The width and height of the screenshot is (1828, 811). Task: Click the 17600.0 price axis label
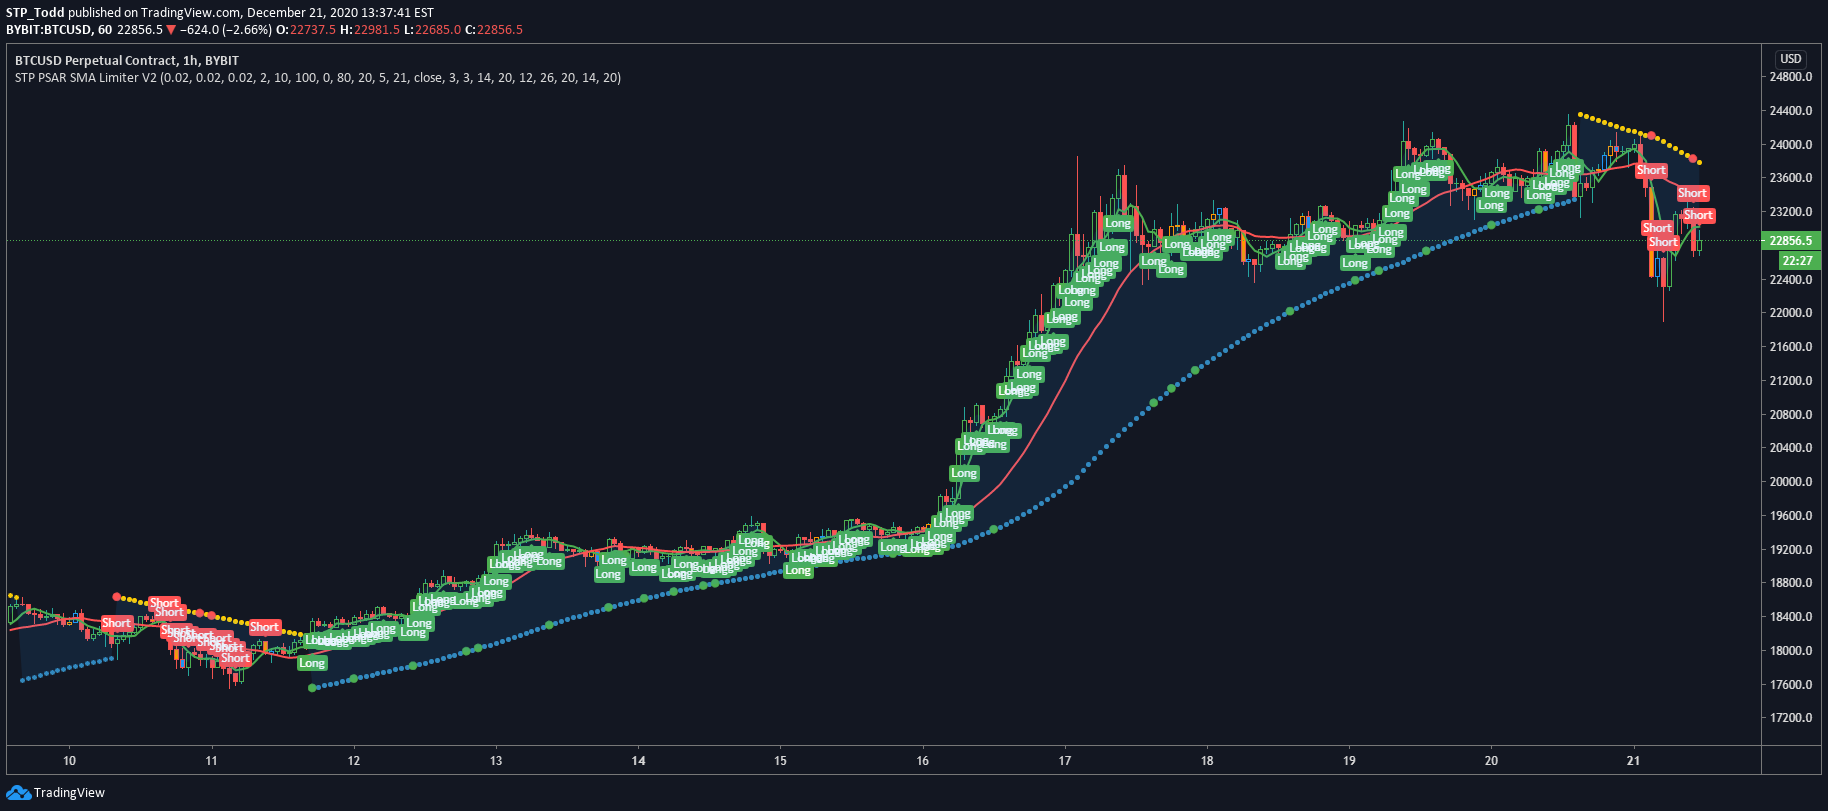(x=1791, y=685)
